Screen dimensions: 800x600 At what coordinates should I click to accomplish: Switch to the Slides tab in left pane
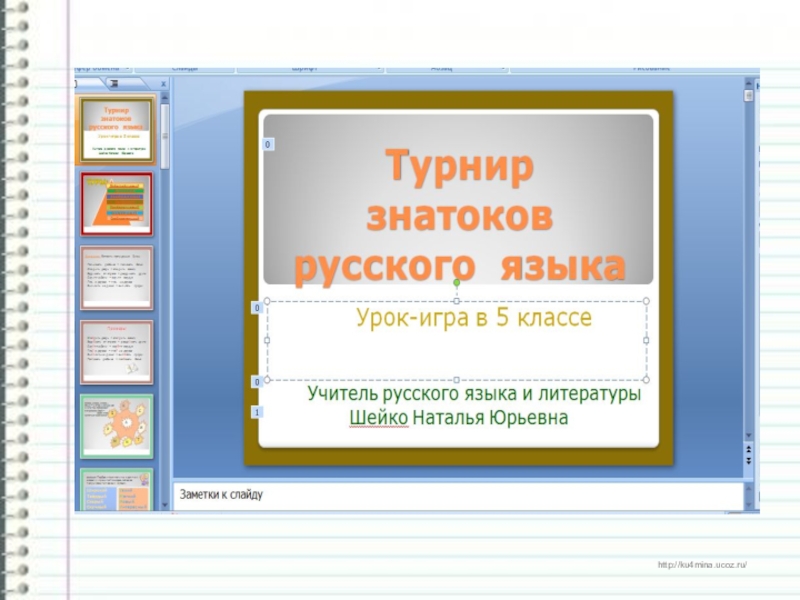86,84
